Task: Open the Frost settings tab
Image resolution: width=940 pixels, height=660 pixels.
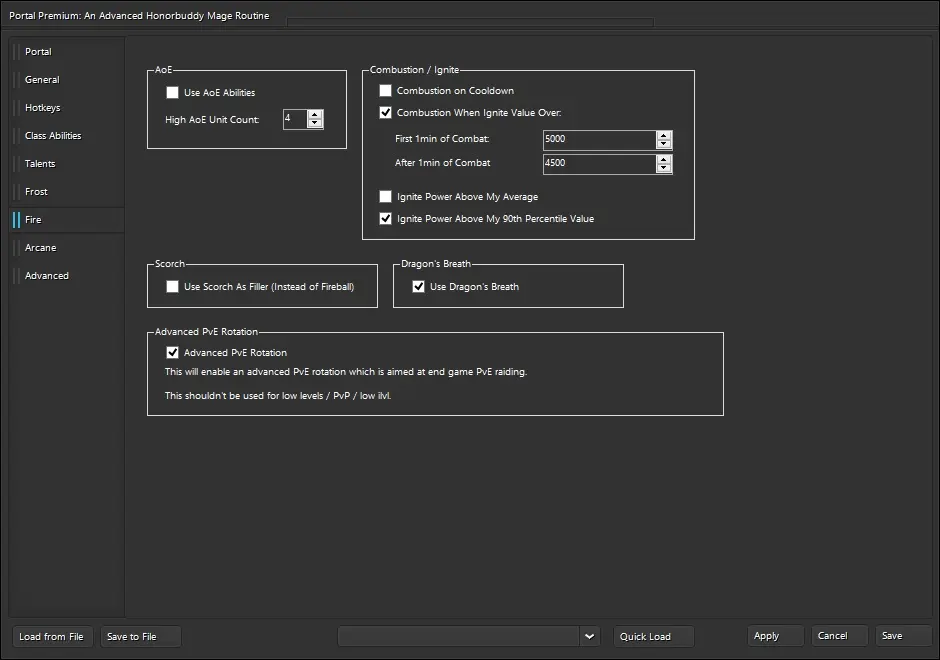Action: coord(67,192)
